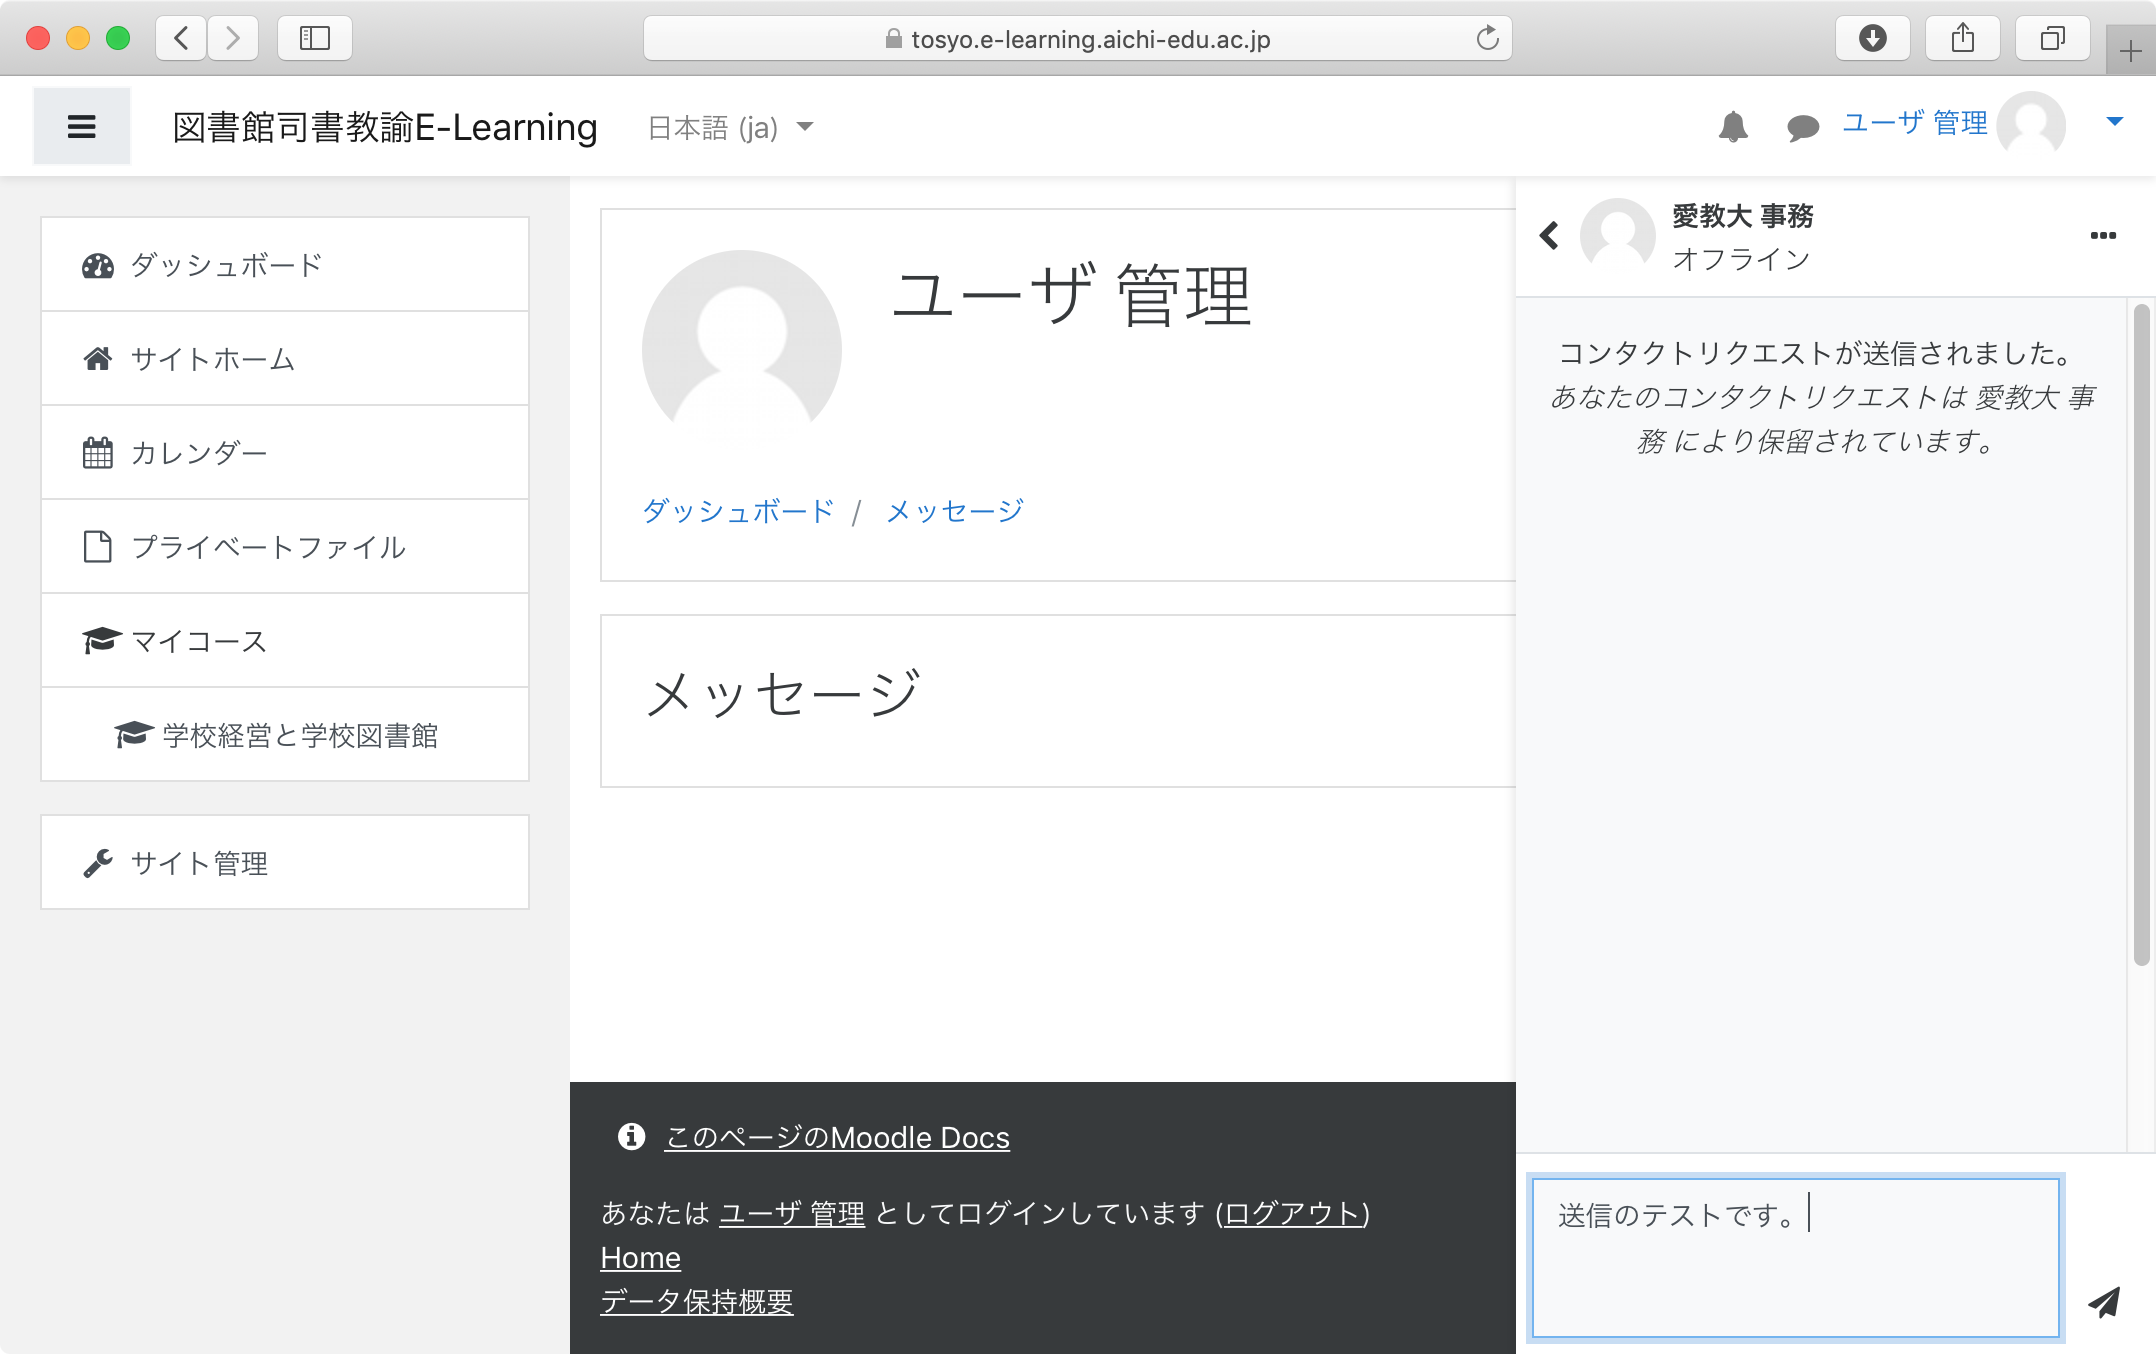Click the 愛教大 事務 contact name

(x=1742, y=215)
